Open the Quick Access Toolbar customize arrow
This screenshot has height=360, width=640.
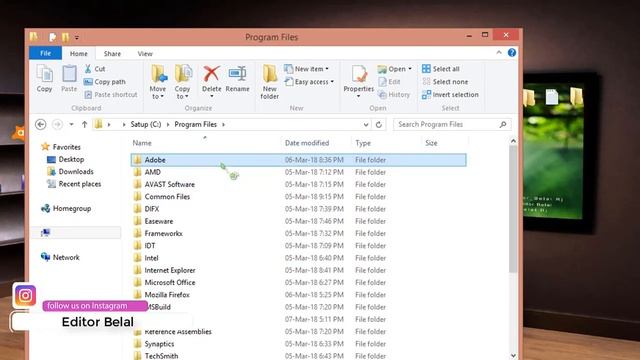click(77, 38)
